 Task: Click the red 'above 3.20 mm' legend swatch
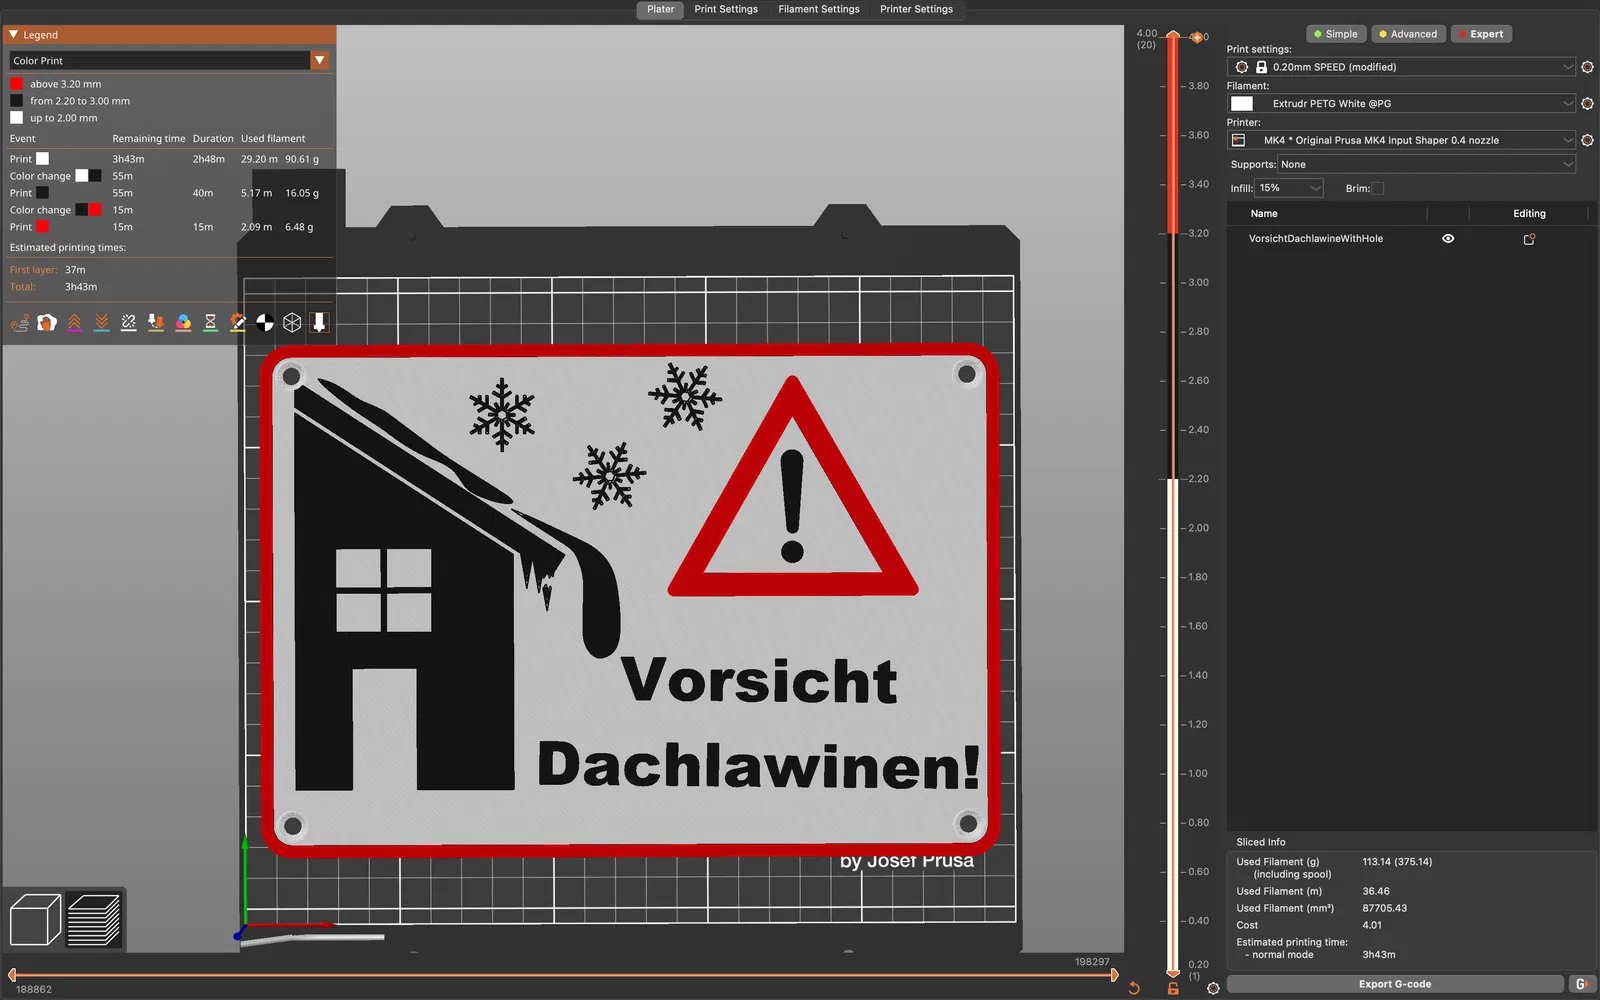[16, 84]
